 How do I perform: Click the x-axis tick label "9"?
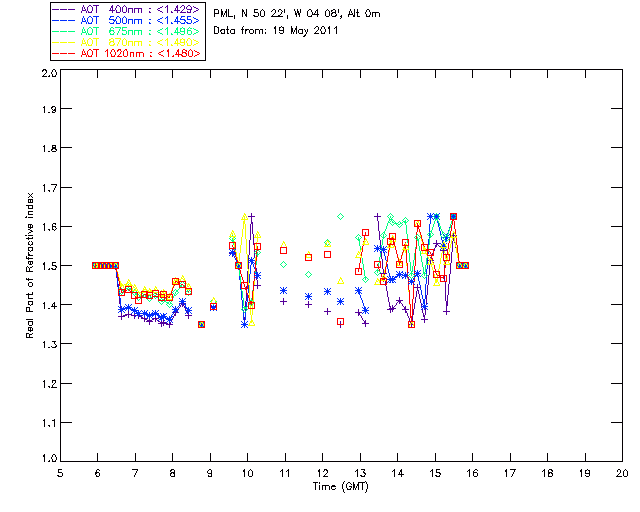tap(210, 473)
